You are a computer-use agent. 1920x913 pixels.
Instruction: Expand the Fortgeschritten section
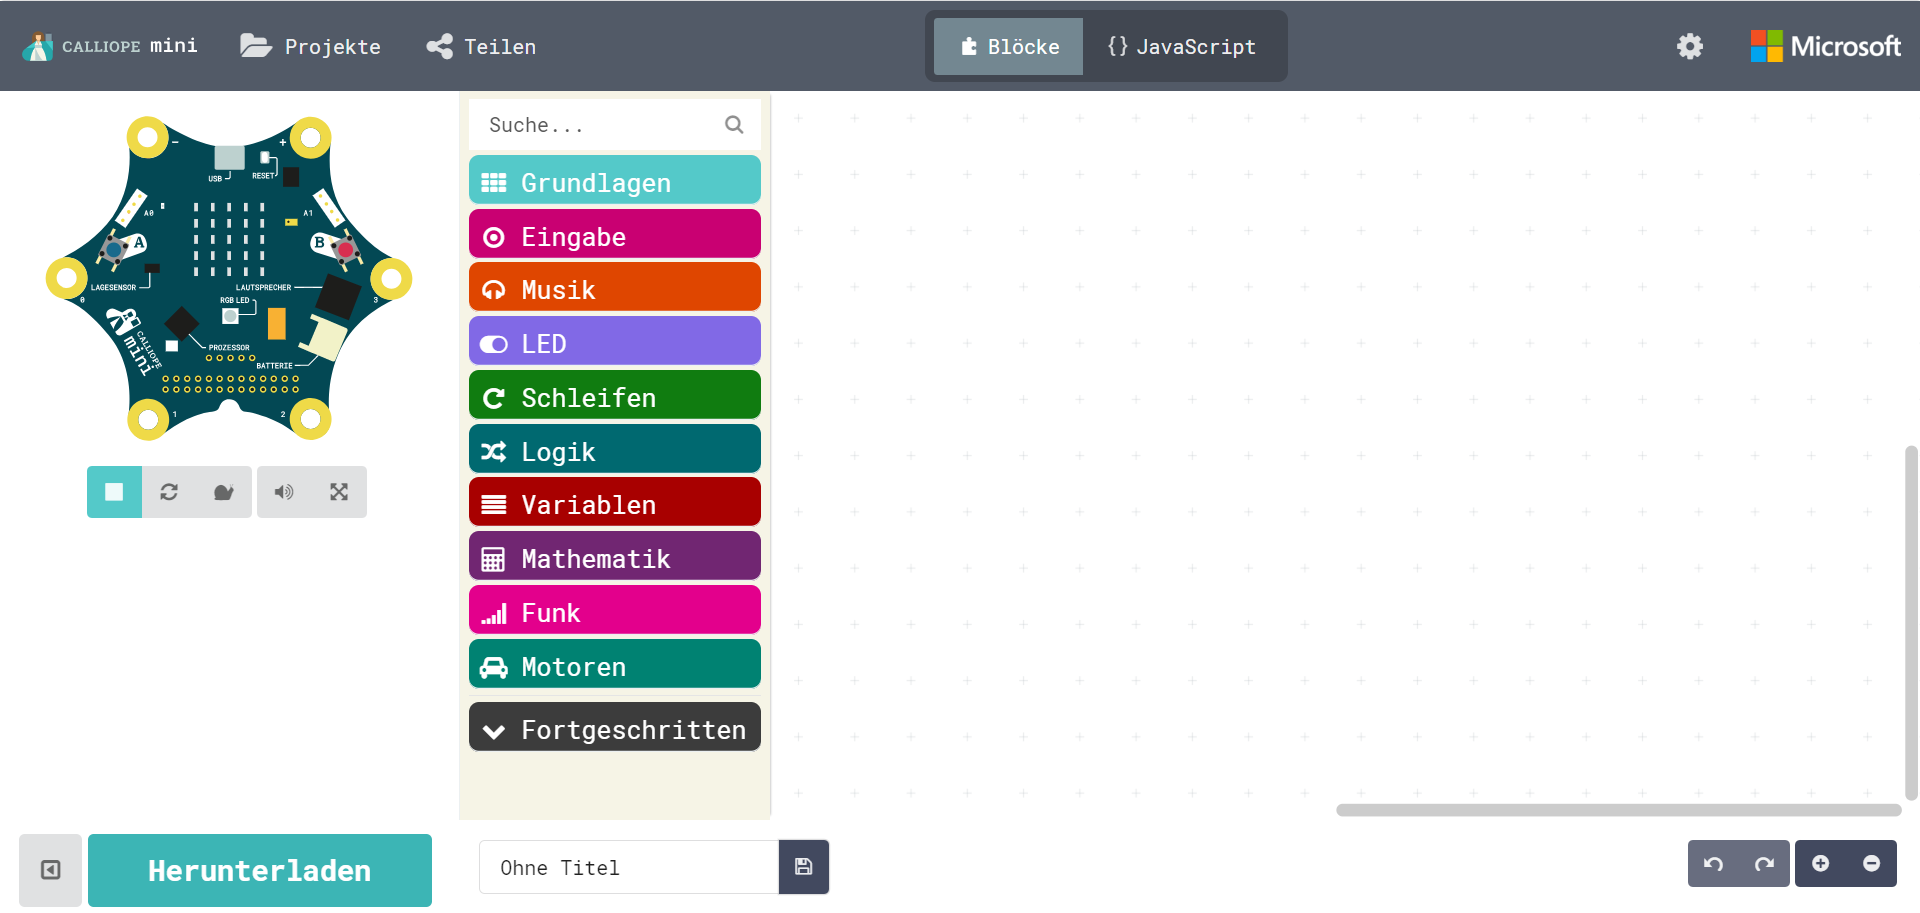tap(614, 727)
